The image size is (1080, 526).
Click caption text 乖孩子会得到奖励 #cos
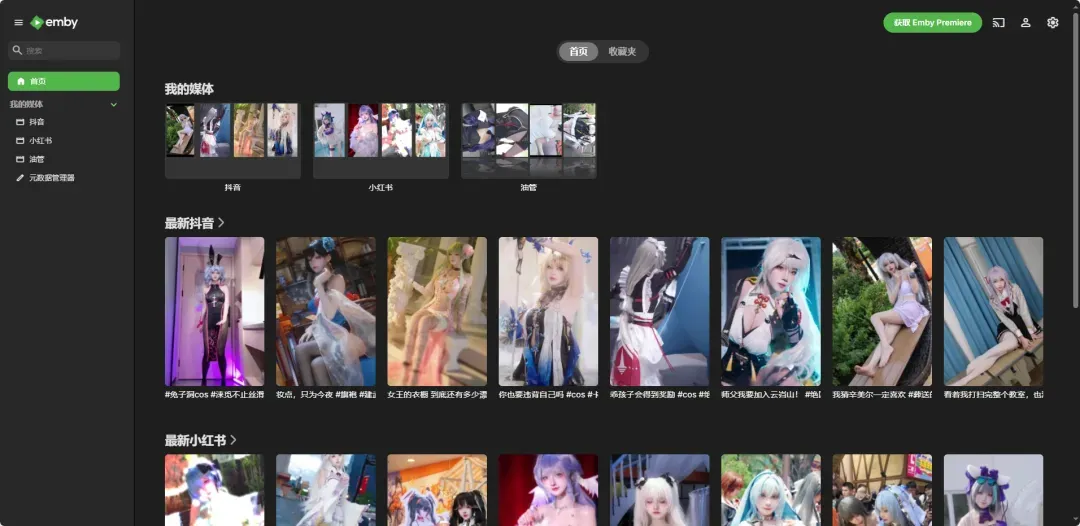tap(660, 394)
